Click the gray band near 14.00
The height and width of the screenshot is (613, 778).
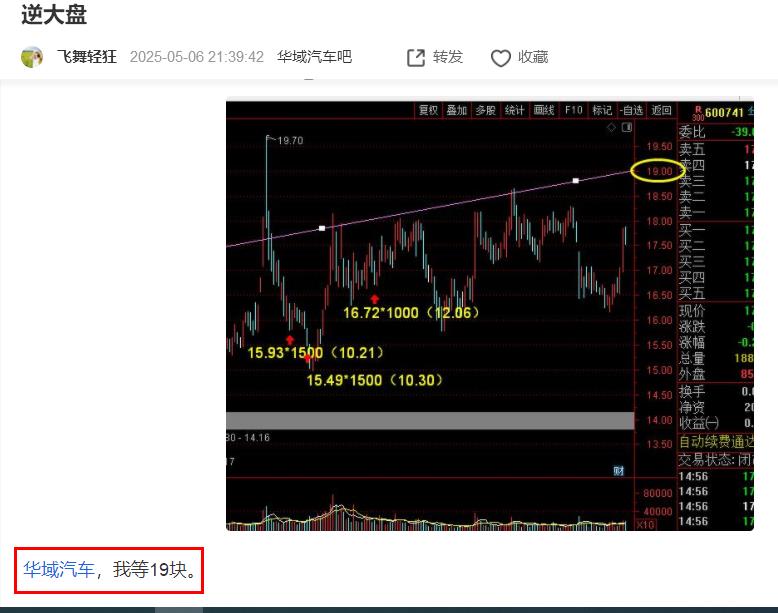pyautogui.click(x=430, y=421)
